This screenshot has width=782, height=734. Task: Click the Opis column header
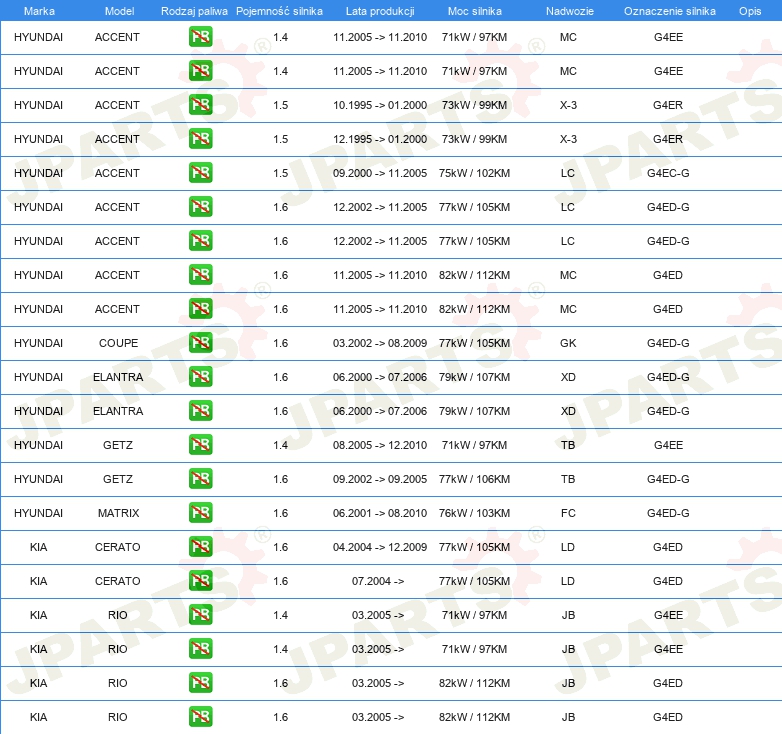click(x=750, y=11)
